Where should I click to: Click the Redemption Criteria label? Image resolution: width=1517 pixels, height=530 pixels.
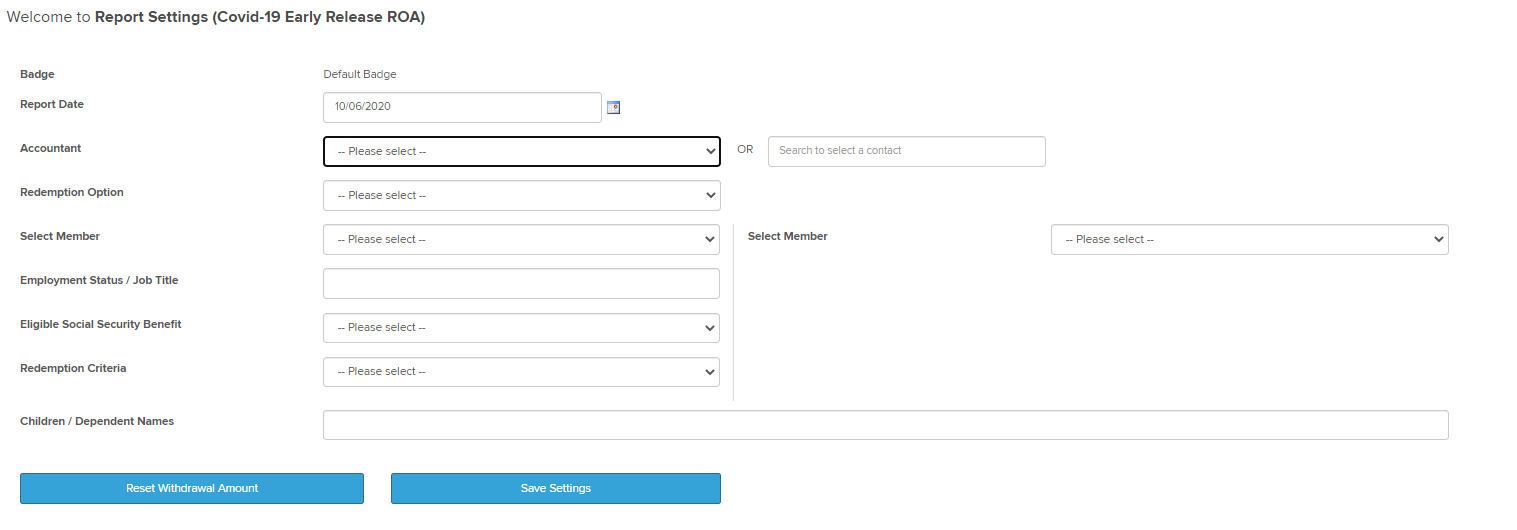pos(73,368)
